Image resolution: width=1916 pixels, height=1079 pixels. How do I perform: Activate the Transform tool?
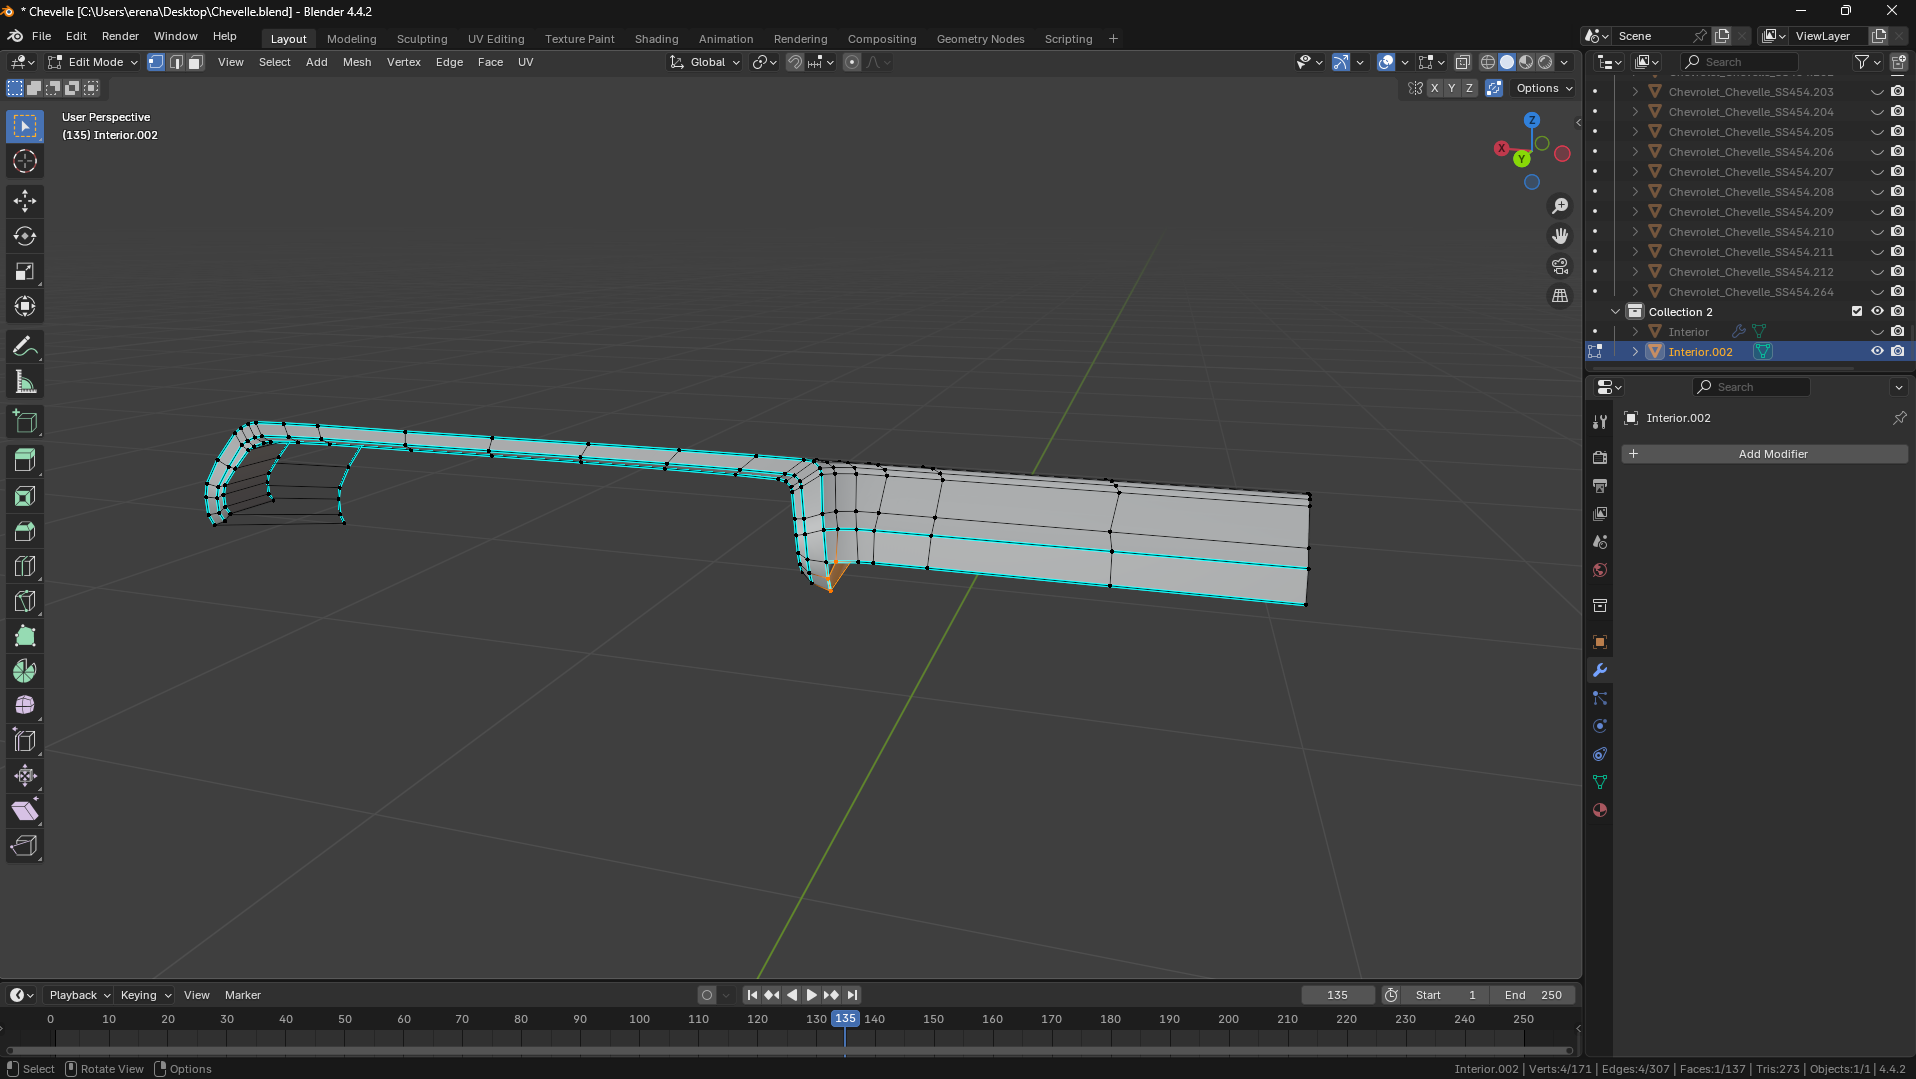tap(25, 306)
